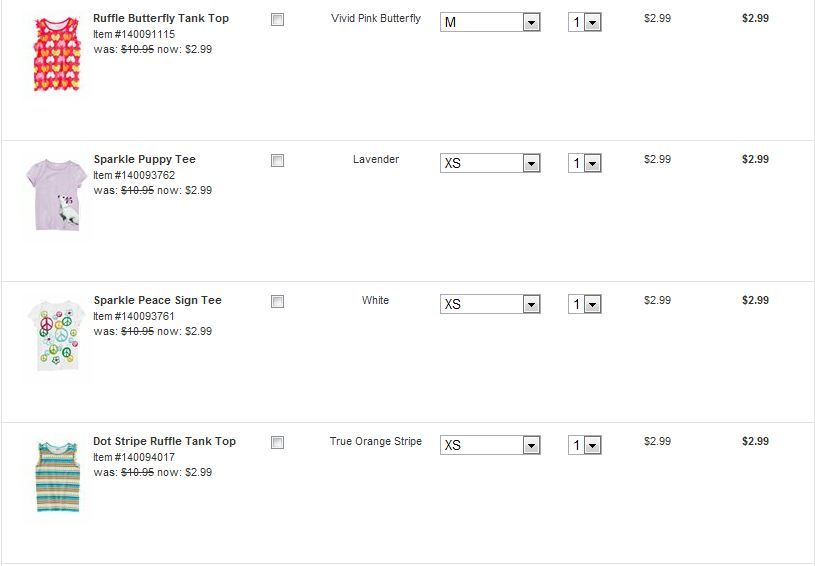This screenshot has width=815, height=566.
Task: Select the Sparkle Peace Sign Tee checkbox
Action: coord(277,302)
